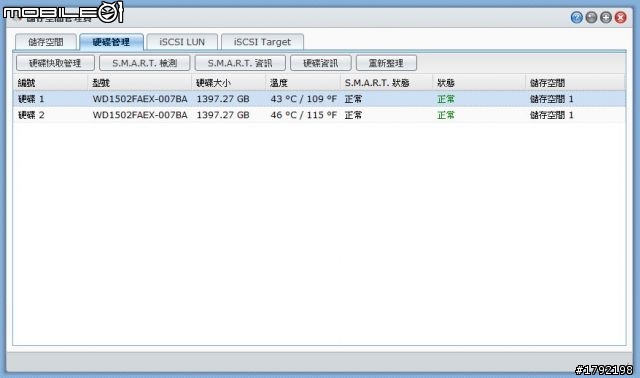Image resolution: width=640 pixels, height=378 pixels.
Task: Maximize the storage manager window
Action: coord(606,17)
